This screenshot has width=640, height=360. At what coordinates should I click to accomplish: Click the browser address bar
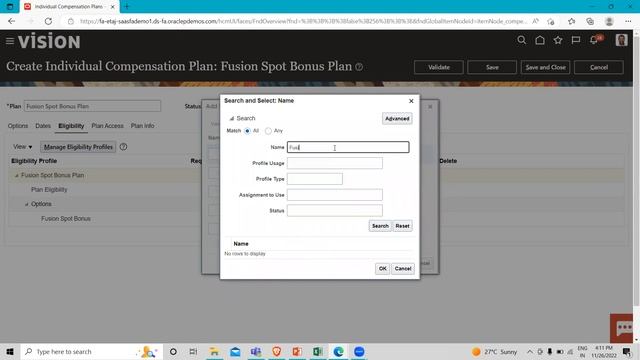point(302,21)
